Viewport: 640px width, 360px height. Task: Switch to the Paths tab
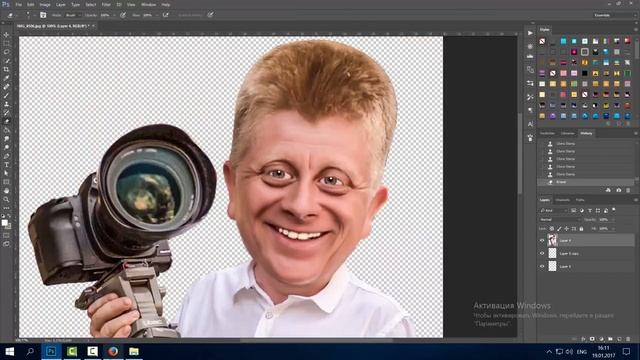pyautogui.click(x=580, y=200)
